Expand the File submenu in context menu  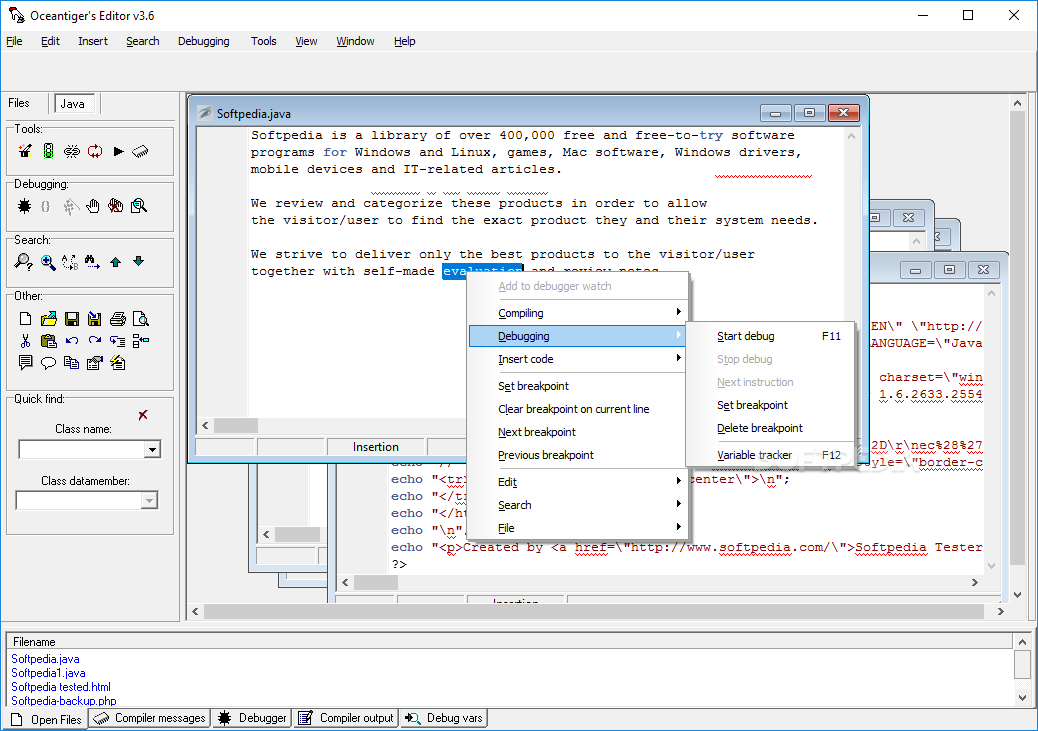(x=577, y=528)
